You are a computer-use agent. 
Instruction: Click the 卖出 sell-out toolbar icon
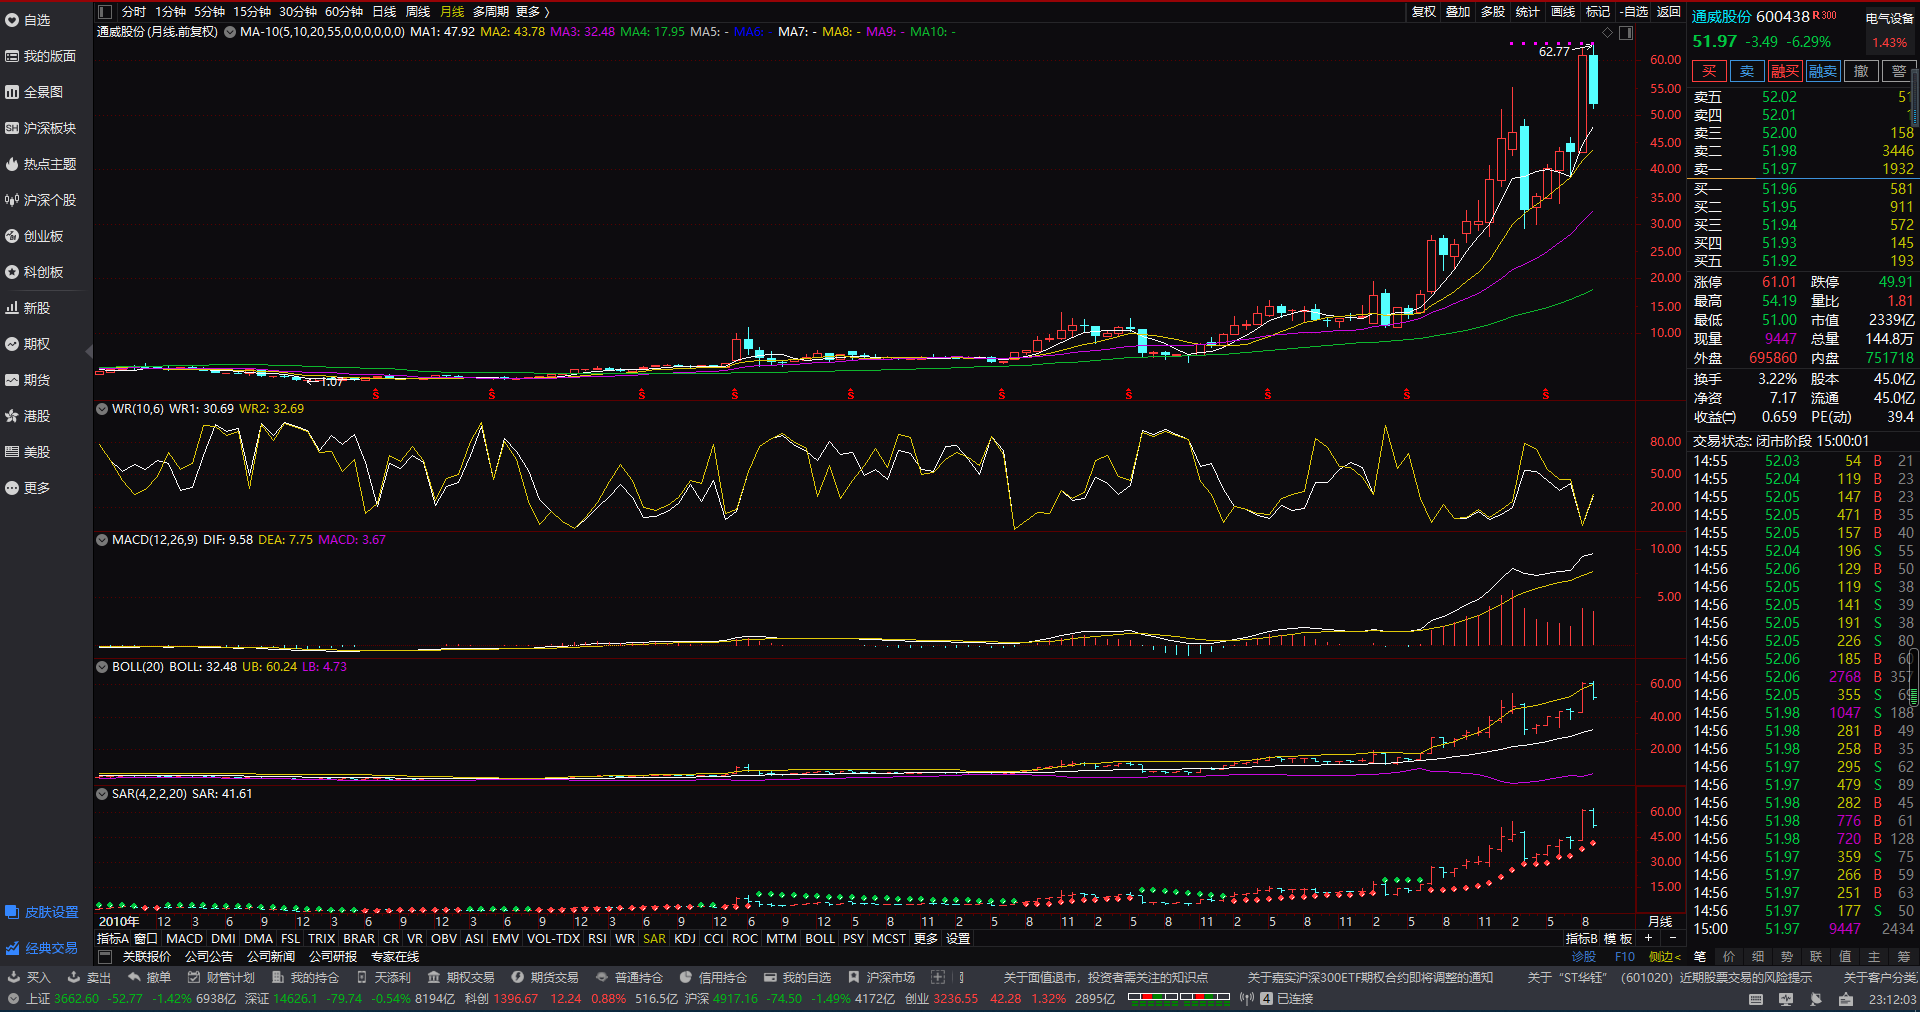pyautogui.click(x=74, y=977)
